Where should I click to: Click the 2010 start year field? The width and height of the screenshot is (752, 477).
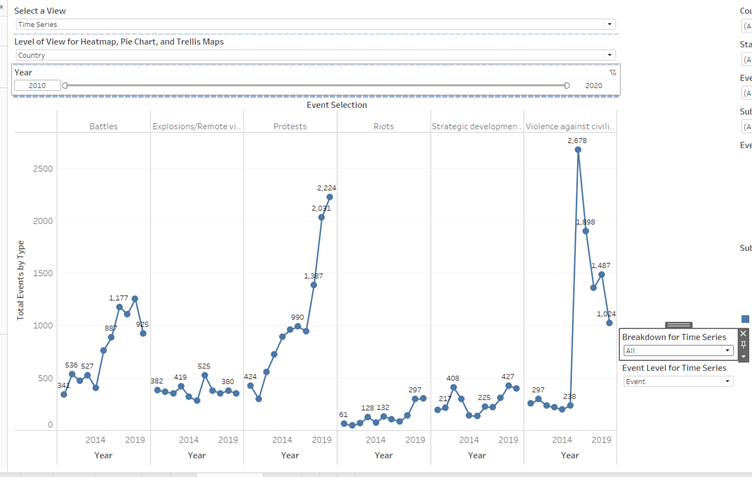(x=37, y=86)
